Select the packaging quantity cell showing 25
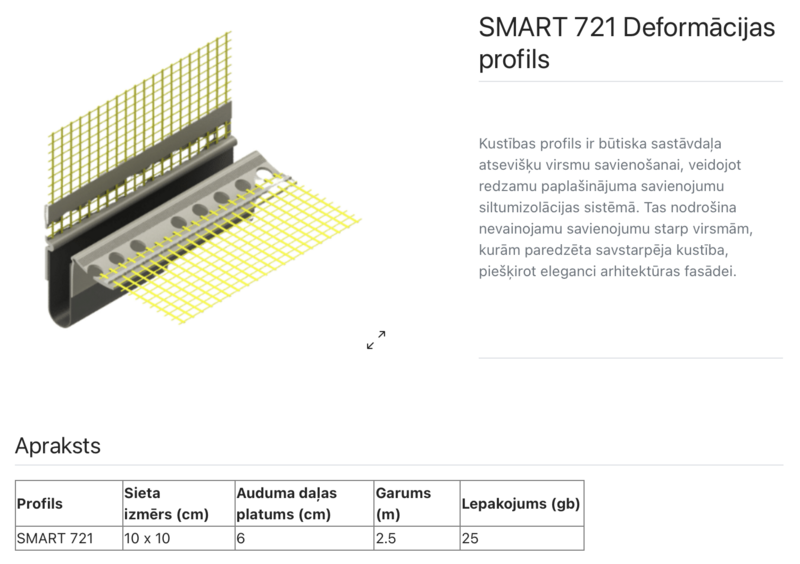Image resolution: width=800 pixels, height=564 pixels. [471, 539]
